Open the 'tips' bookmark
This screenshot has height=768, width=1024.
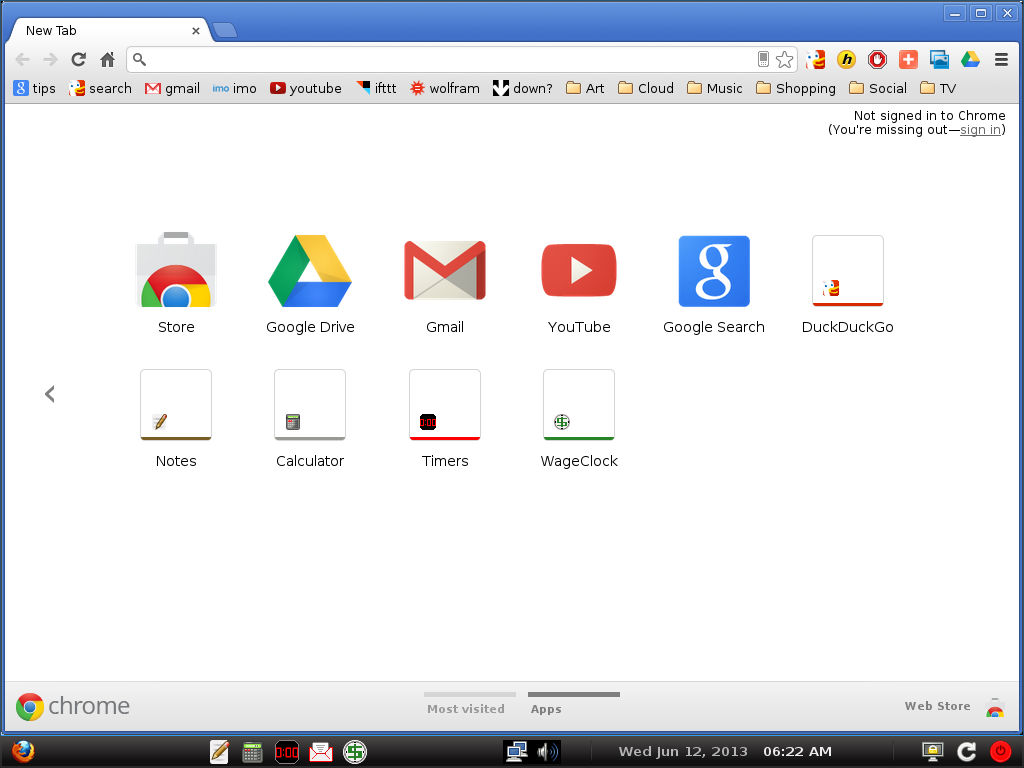point(35,88)
